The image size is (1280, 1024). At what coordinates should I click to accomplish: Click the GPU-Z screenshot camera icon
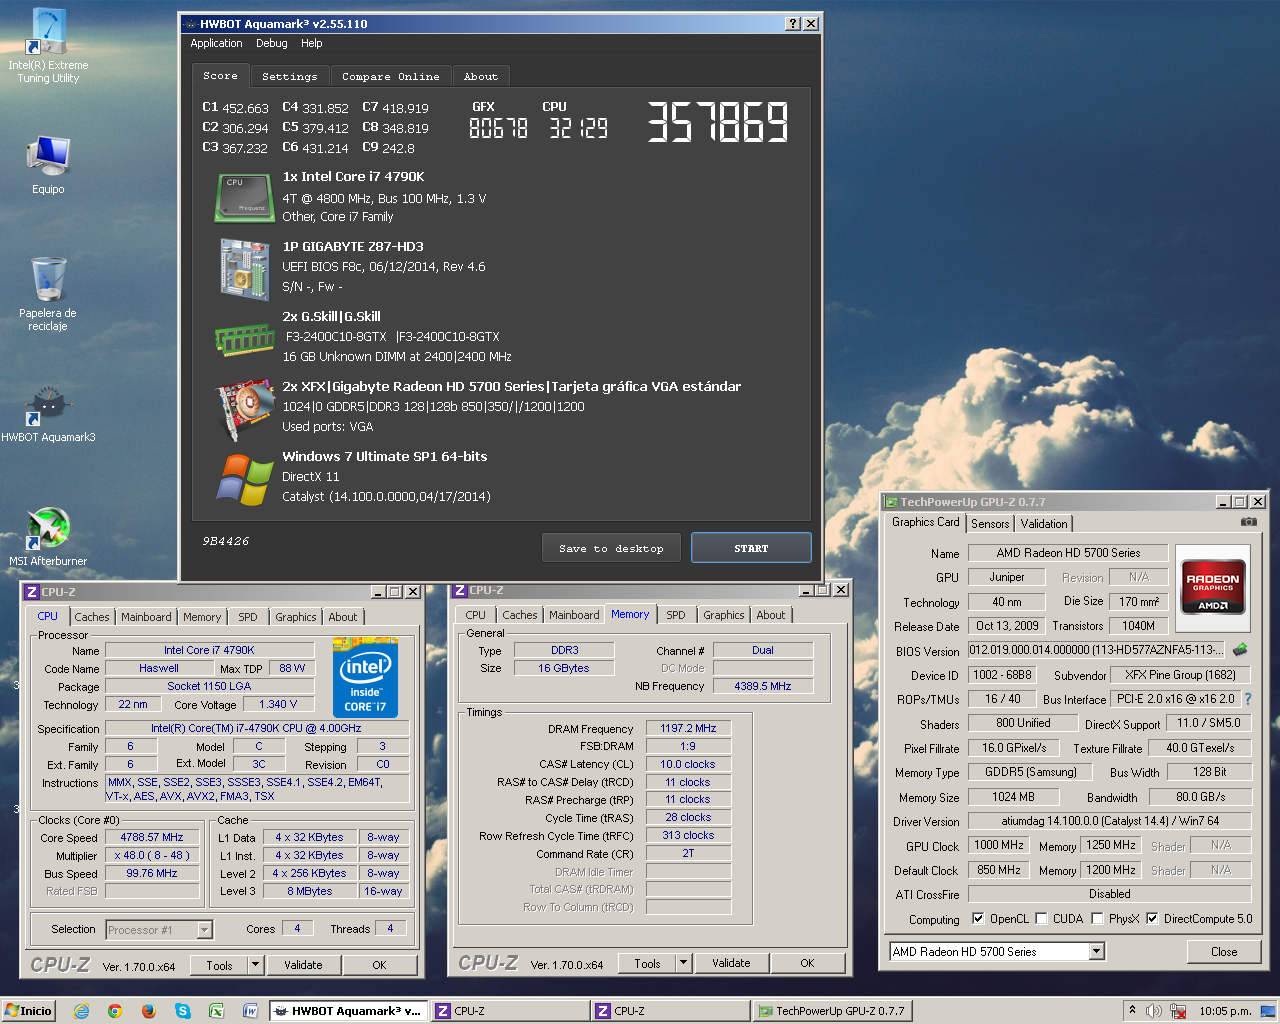[x=1249, y=522]
